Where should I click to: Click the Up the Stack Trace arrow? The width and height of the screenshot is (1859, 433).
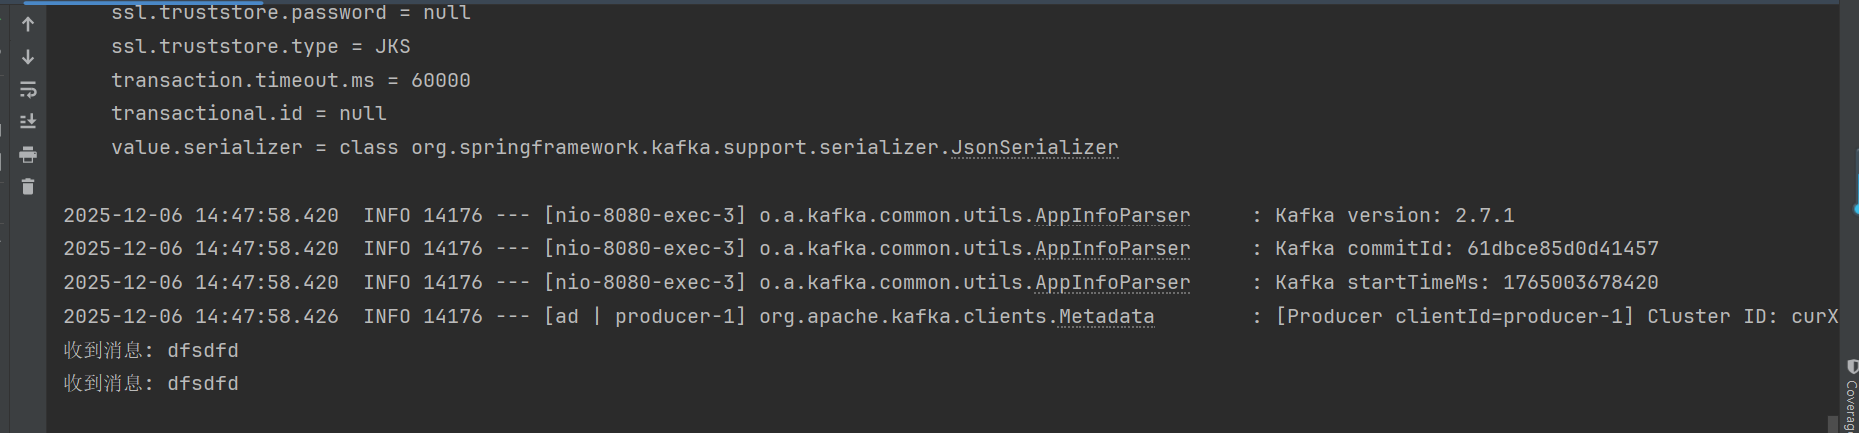pos(28,24)
